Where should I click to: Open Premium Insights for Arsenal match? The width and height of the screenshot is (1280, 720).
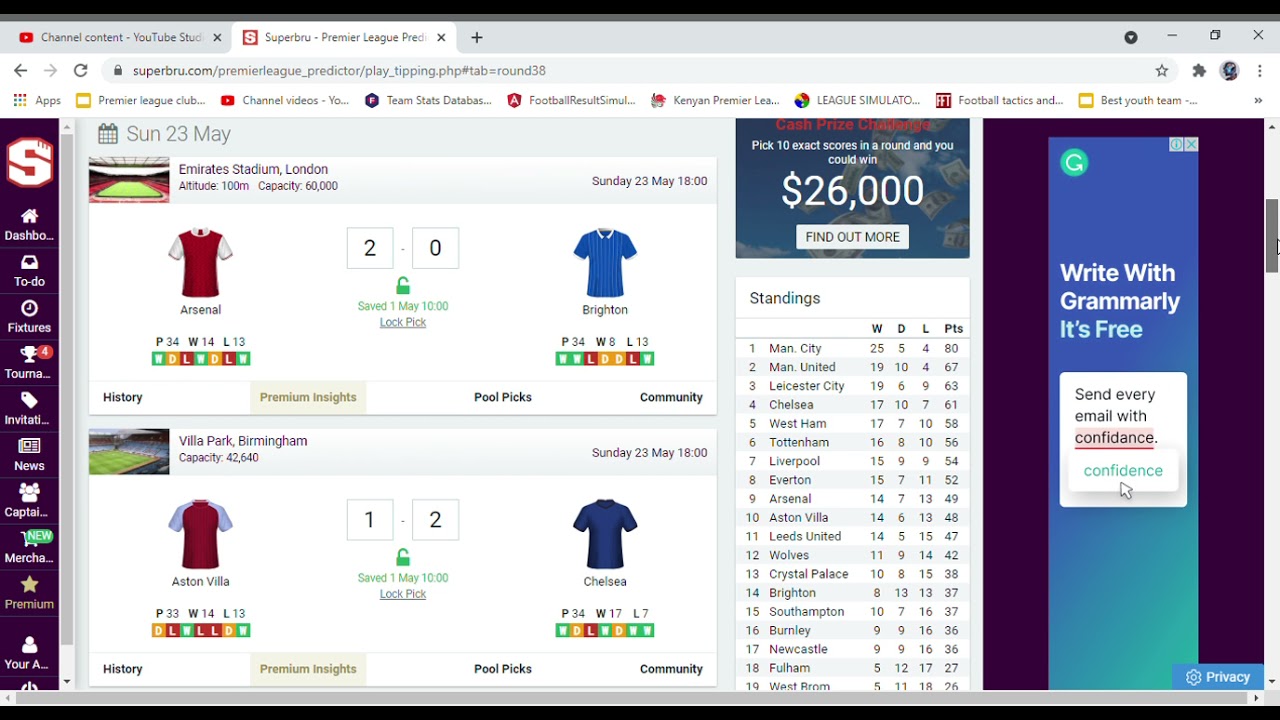pyautogui.click(x=308, y=397)
